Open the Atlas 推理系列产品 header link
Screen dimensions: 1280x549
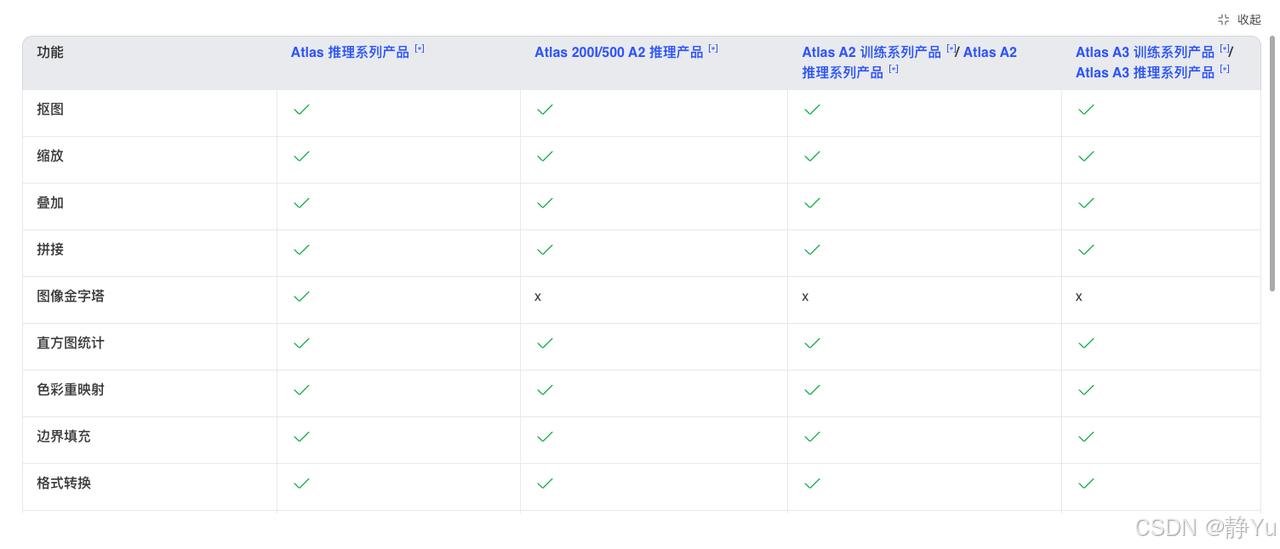pos(350,52)
